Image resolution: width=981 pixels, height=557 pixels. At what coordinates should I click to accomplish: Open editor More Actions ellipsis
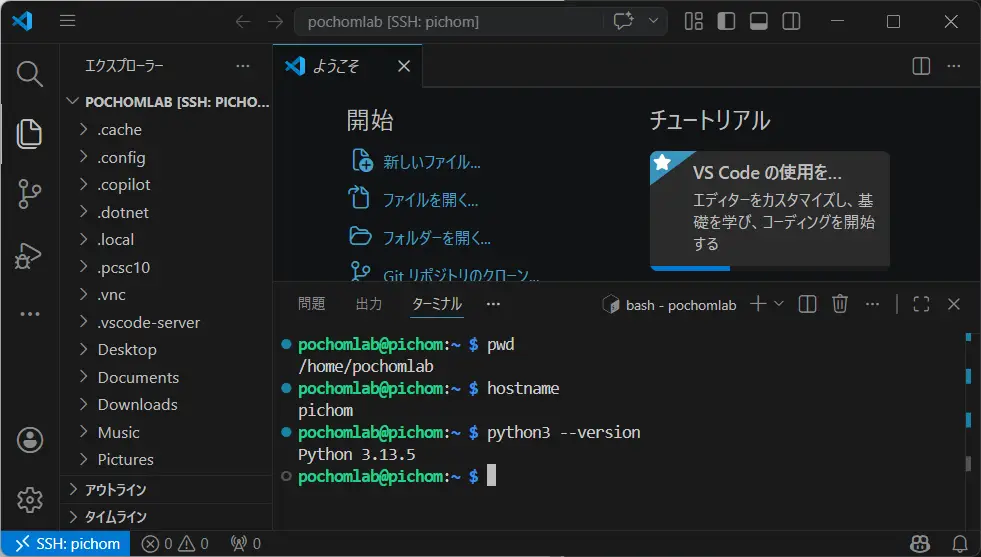[953, 66]
